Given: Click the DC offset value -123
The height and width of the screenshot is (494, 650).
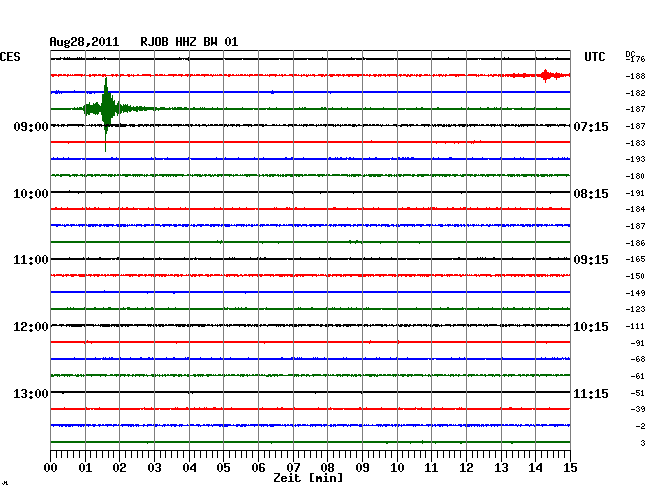Looking at the screenshot, I should point(635,309).
